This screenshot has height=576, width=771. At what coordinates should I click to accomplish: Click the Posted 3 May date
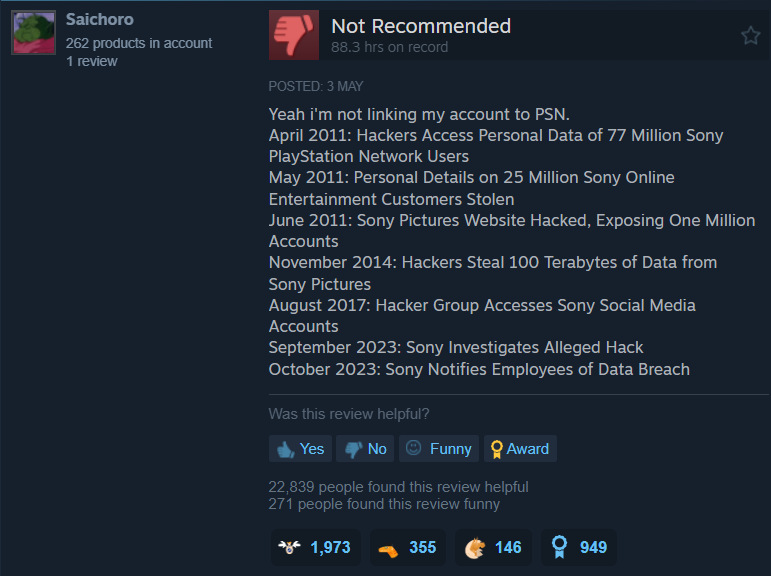(x=316, y=86)
